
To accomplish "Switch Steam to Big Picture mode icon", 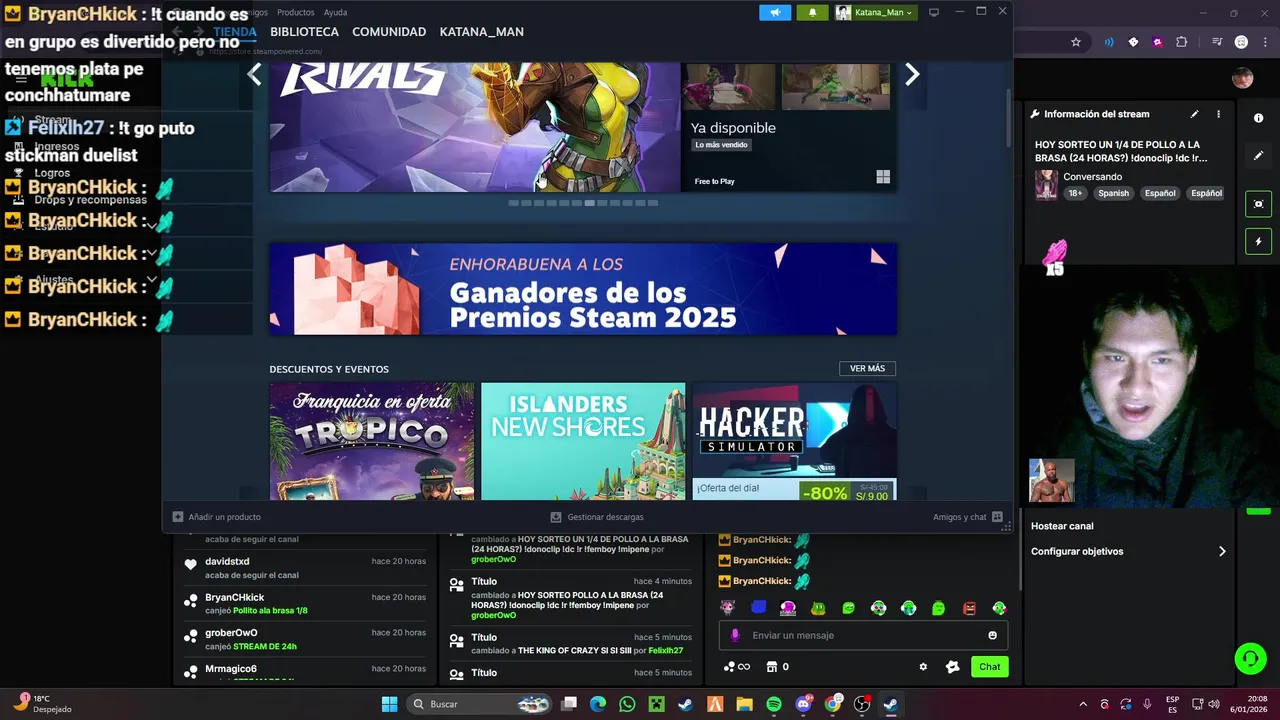I will [x=934, y=12].
